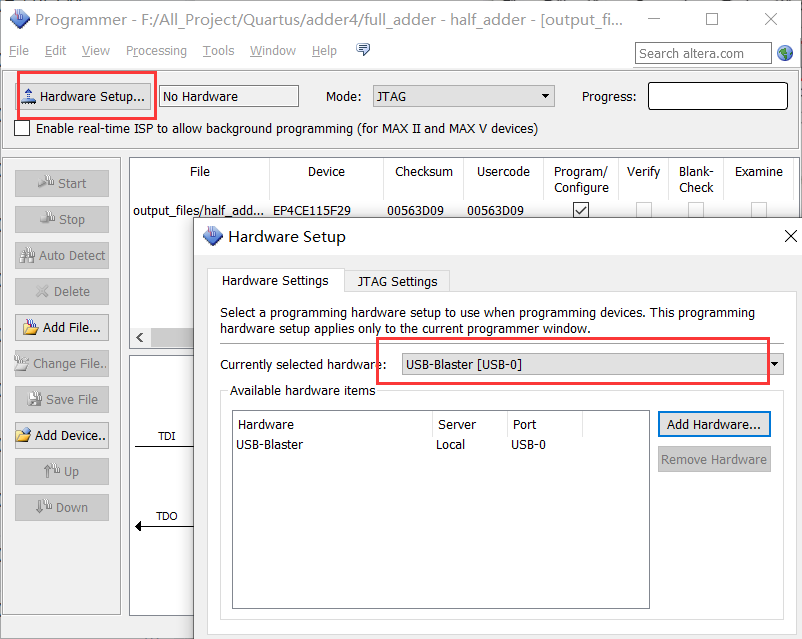Click the Server column header
The width and height of the screenshot is (802, 639).
point(470,424)
